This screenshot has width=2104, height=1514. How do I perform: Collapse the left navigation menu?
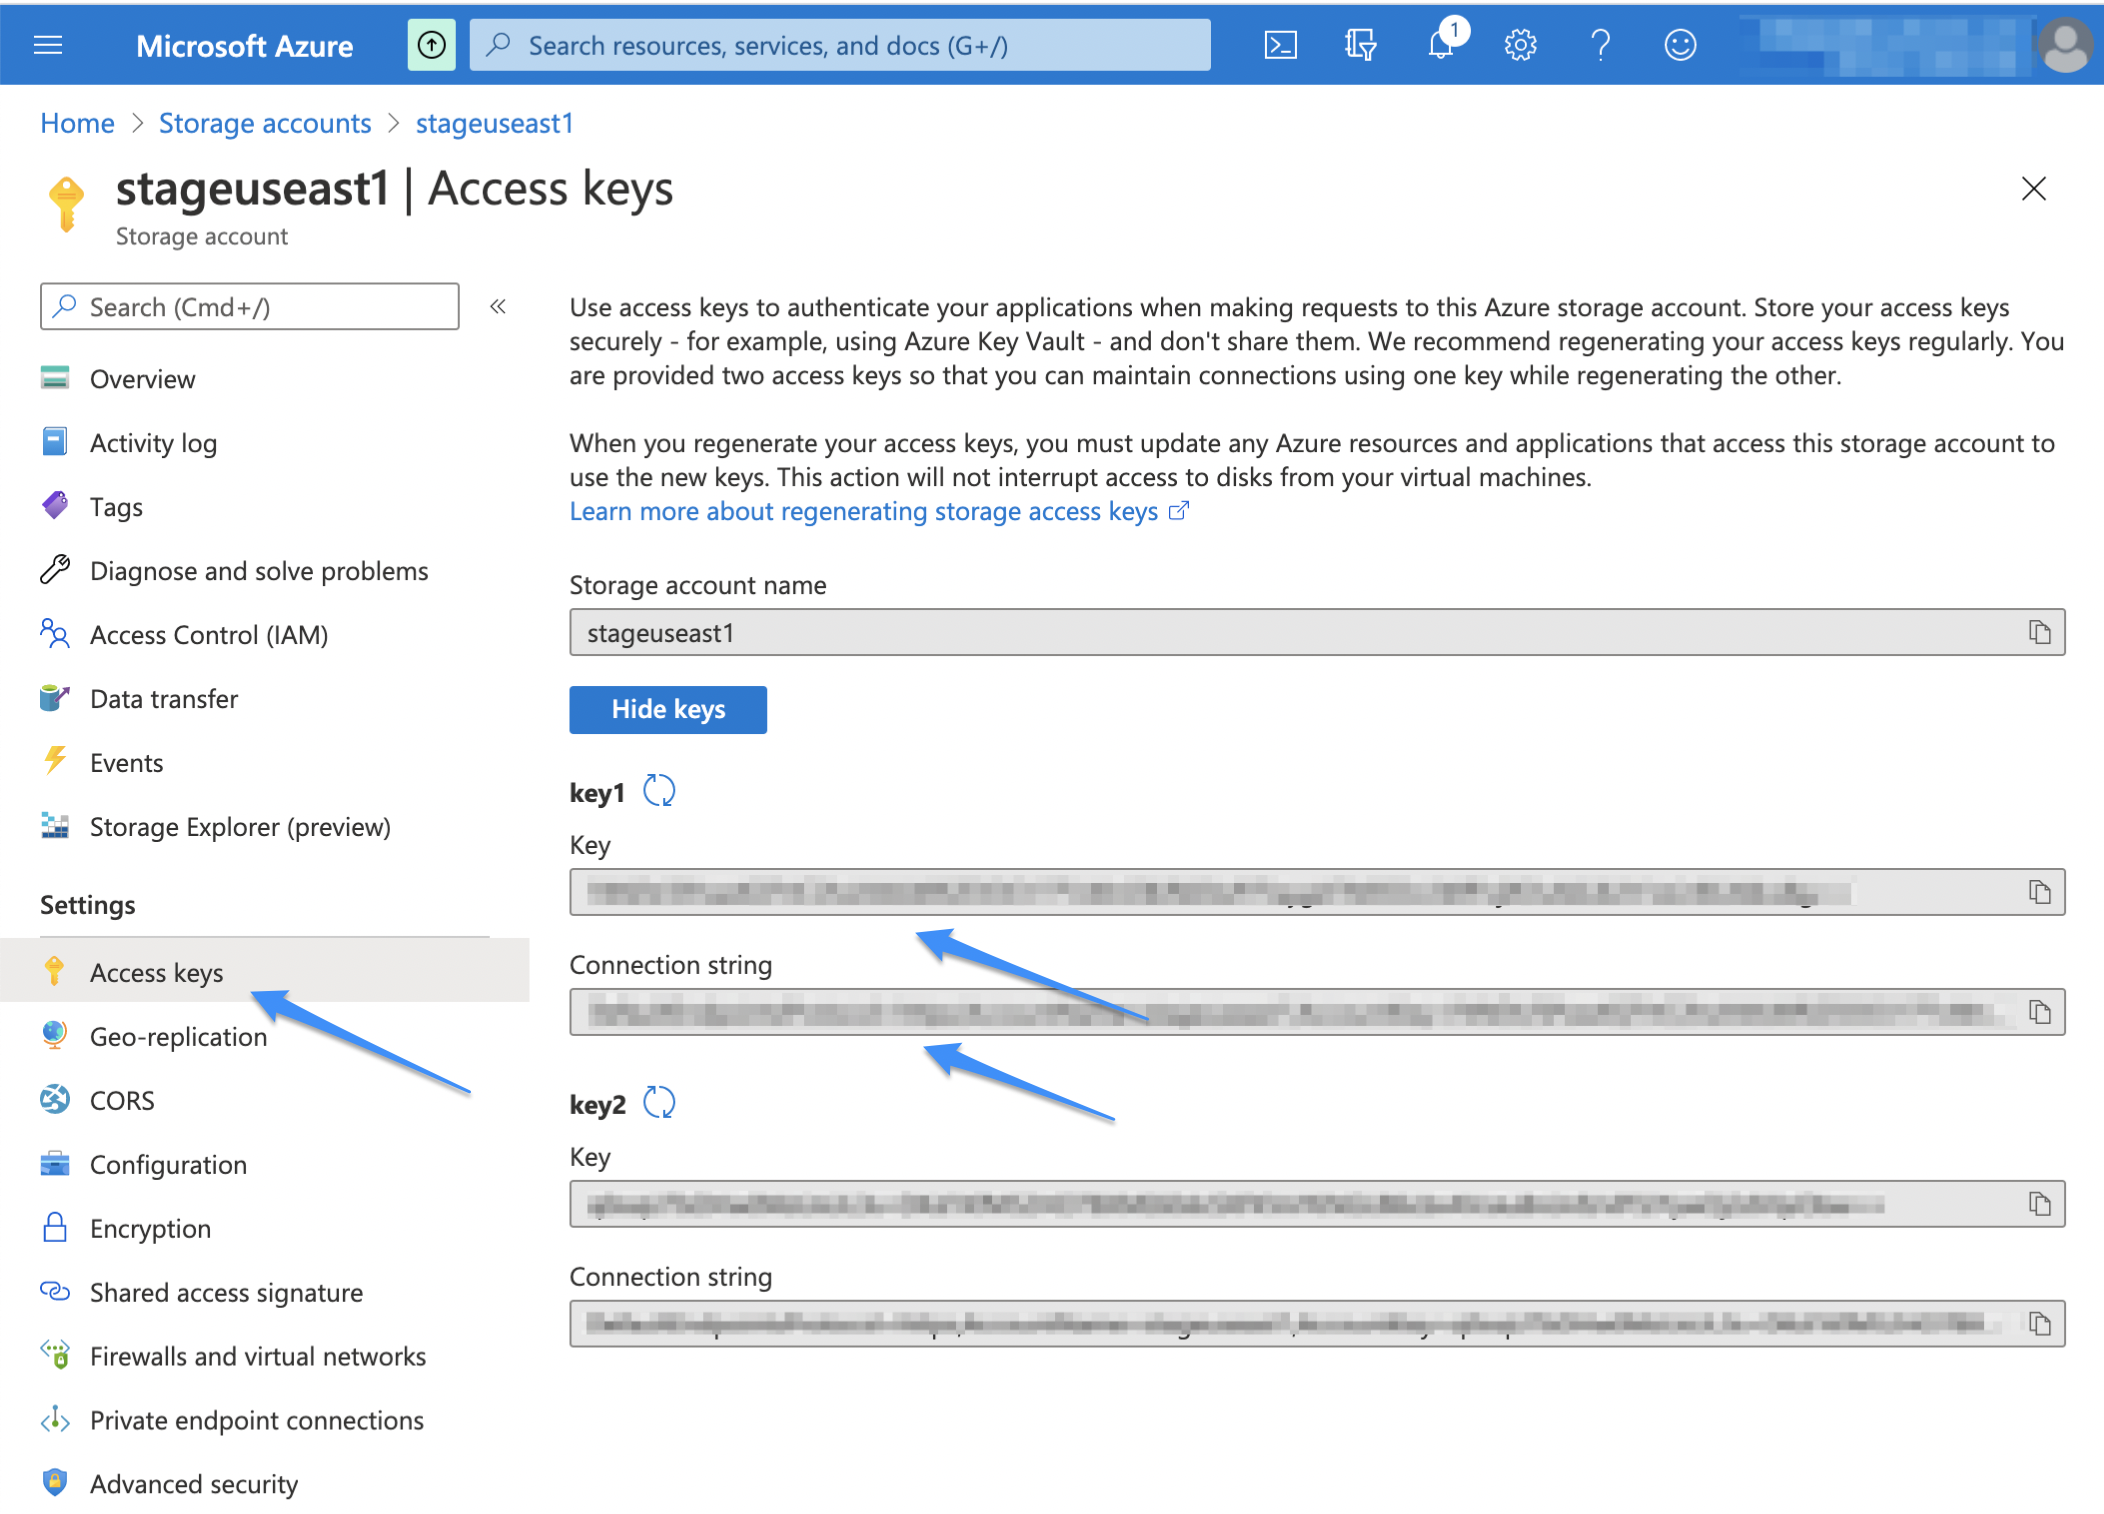coord(498,306)
